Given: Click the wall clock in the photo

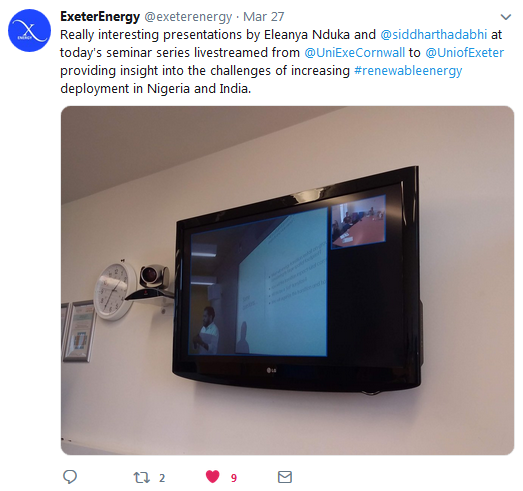Looking at the screenshot, I should pos(114,291).
